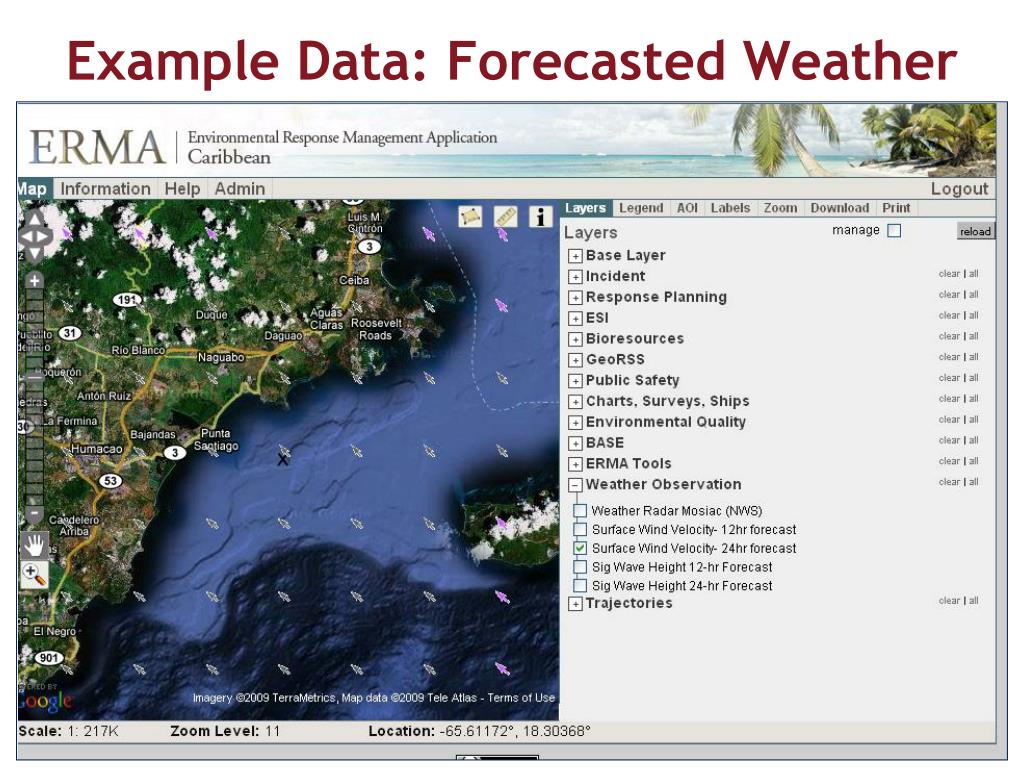Expand the Trajectories group
Screen dimensions: 1024x768
tap(575, 604)
